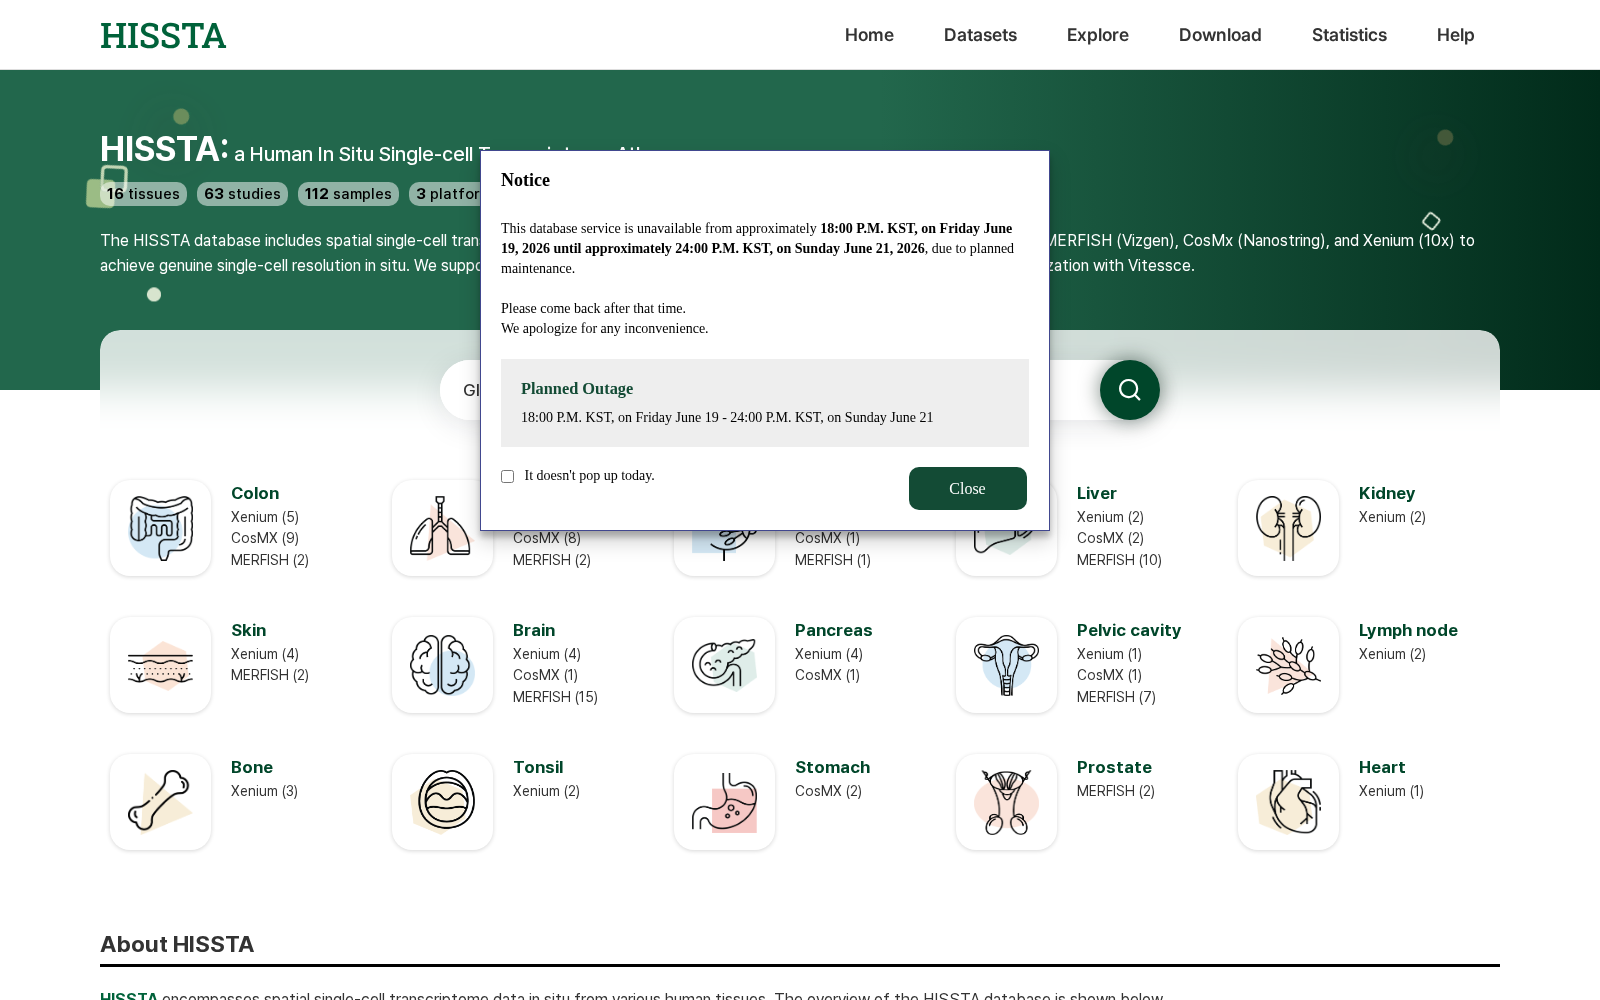The height and width of the screenshot is (1000, 1600).
Task: Click the "112 samples" badge
Action: (348, 194)
